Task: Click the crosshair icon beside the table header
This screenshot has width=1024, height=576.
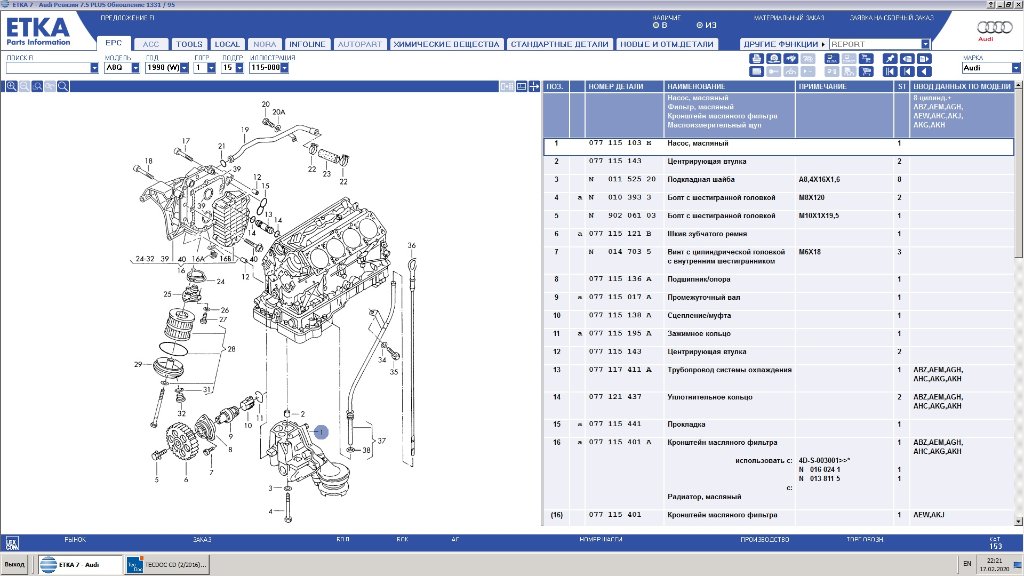Action: pyautogui.click(x=534, y=87)
